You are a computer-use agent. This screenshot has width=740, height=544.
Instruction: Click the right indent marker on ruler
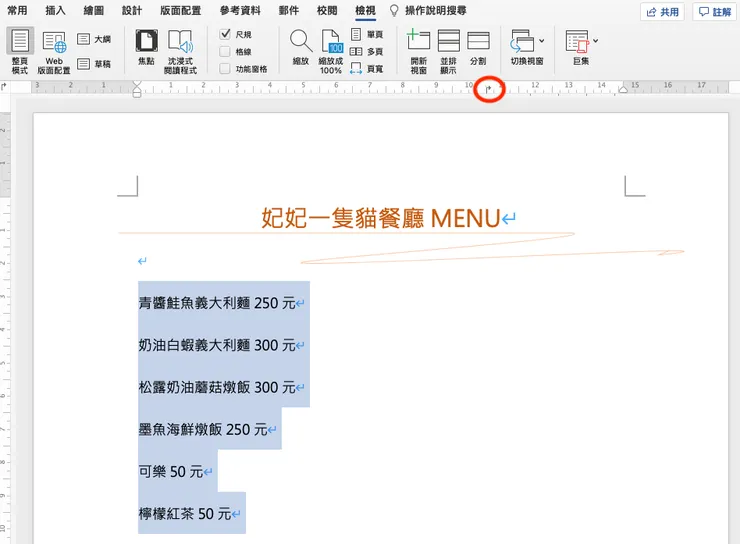coord(623,89)
